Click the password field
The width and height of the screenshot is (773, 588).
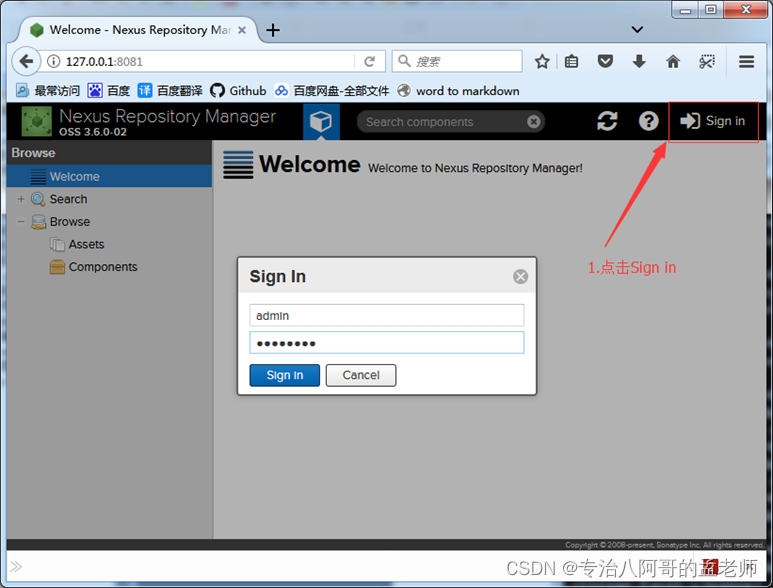(386, 343)
